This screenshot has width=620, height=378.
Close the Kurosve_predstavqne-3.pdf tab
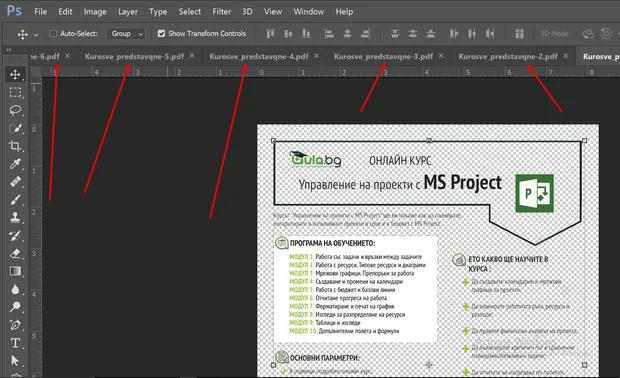coord(441,56)
